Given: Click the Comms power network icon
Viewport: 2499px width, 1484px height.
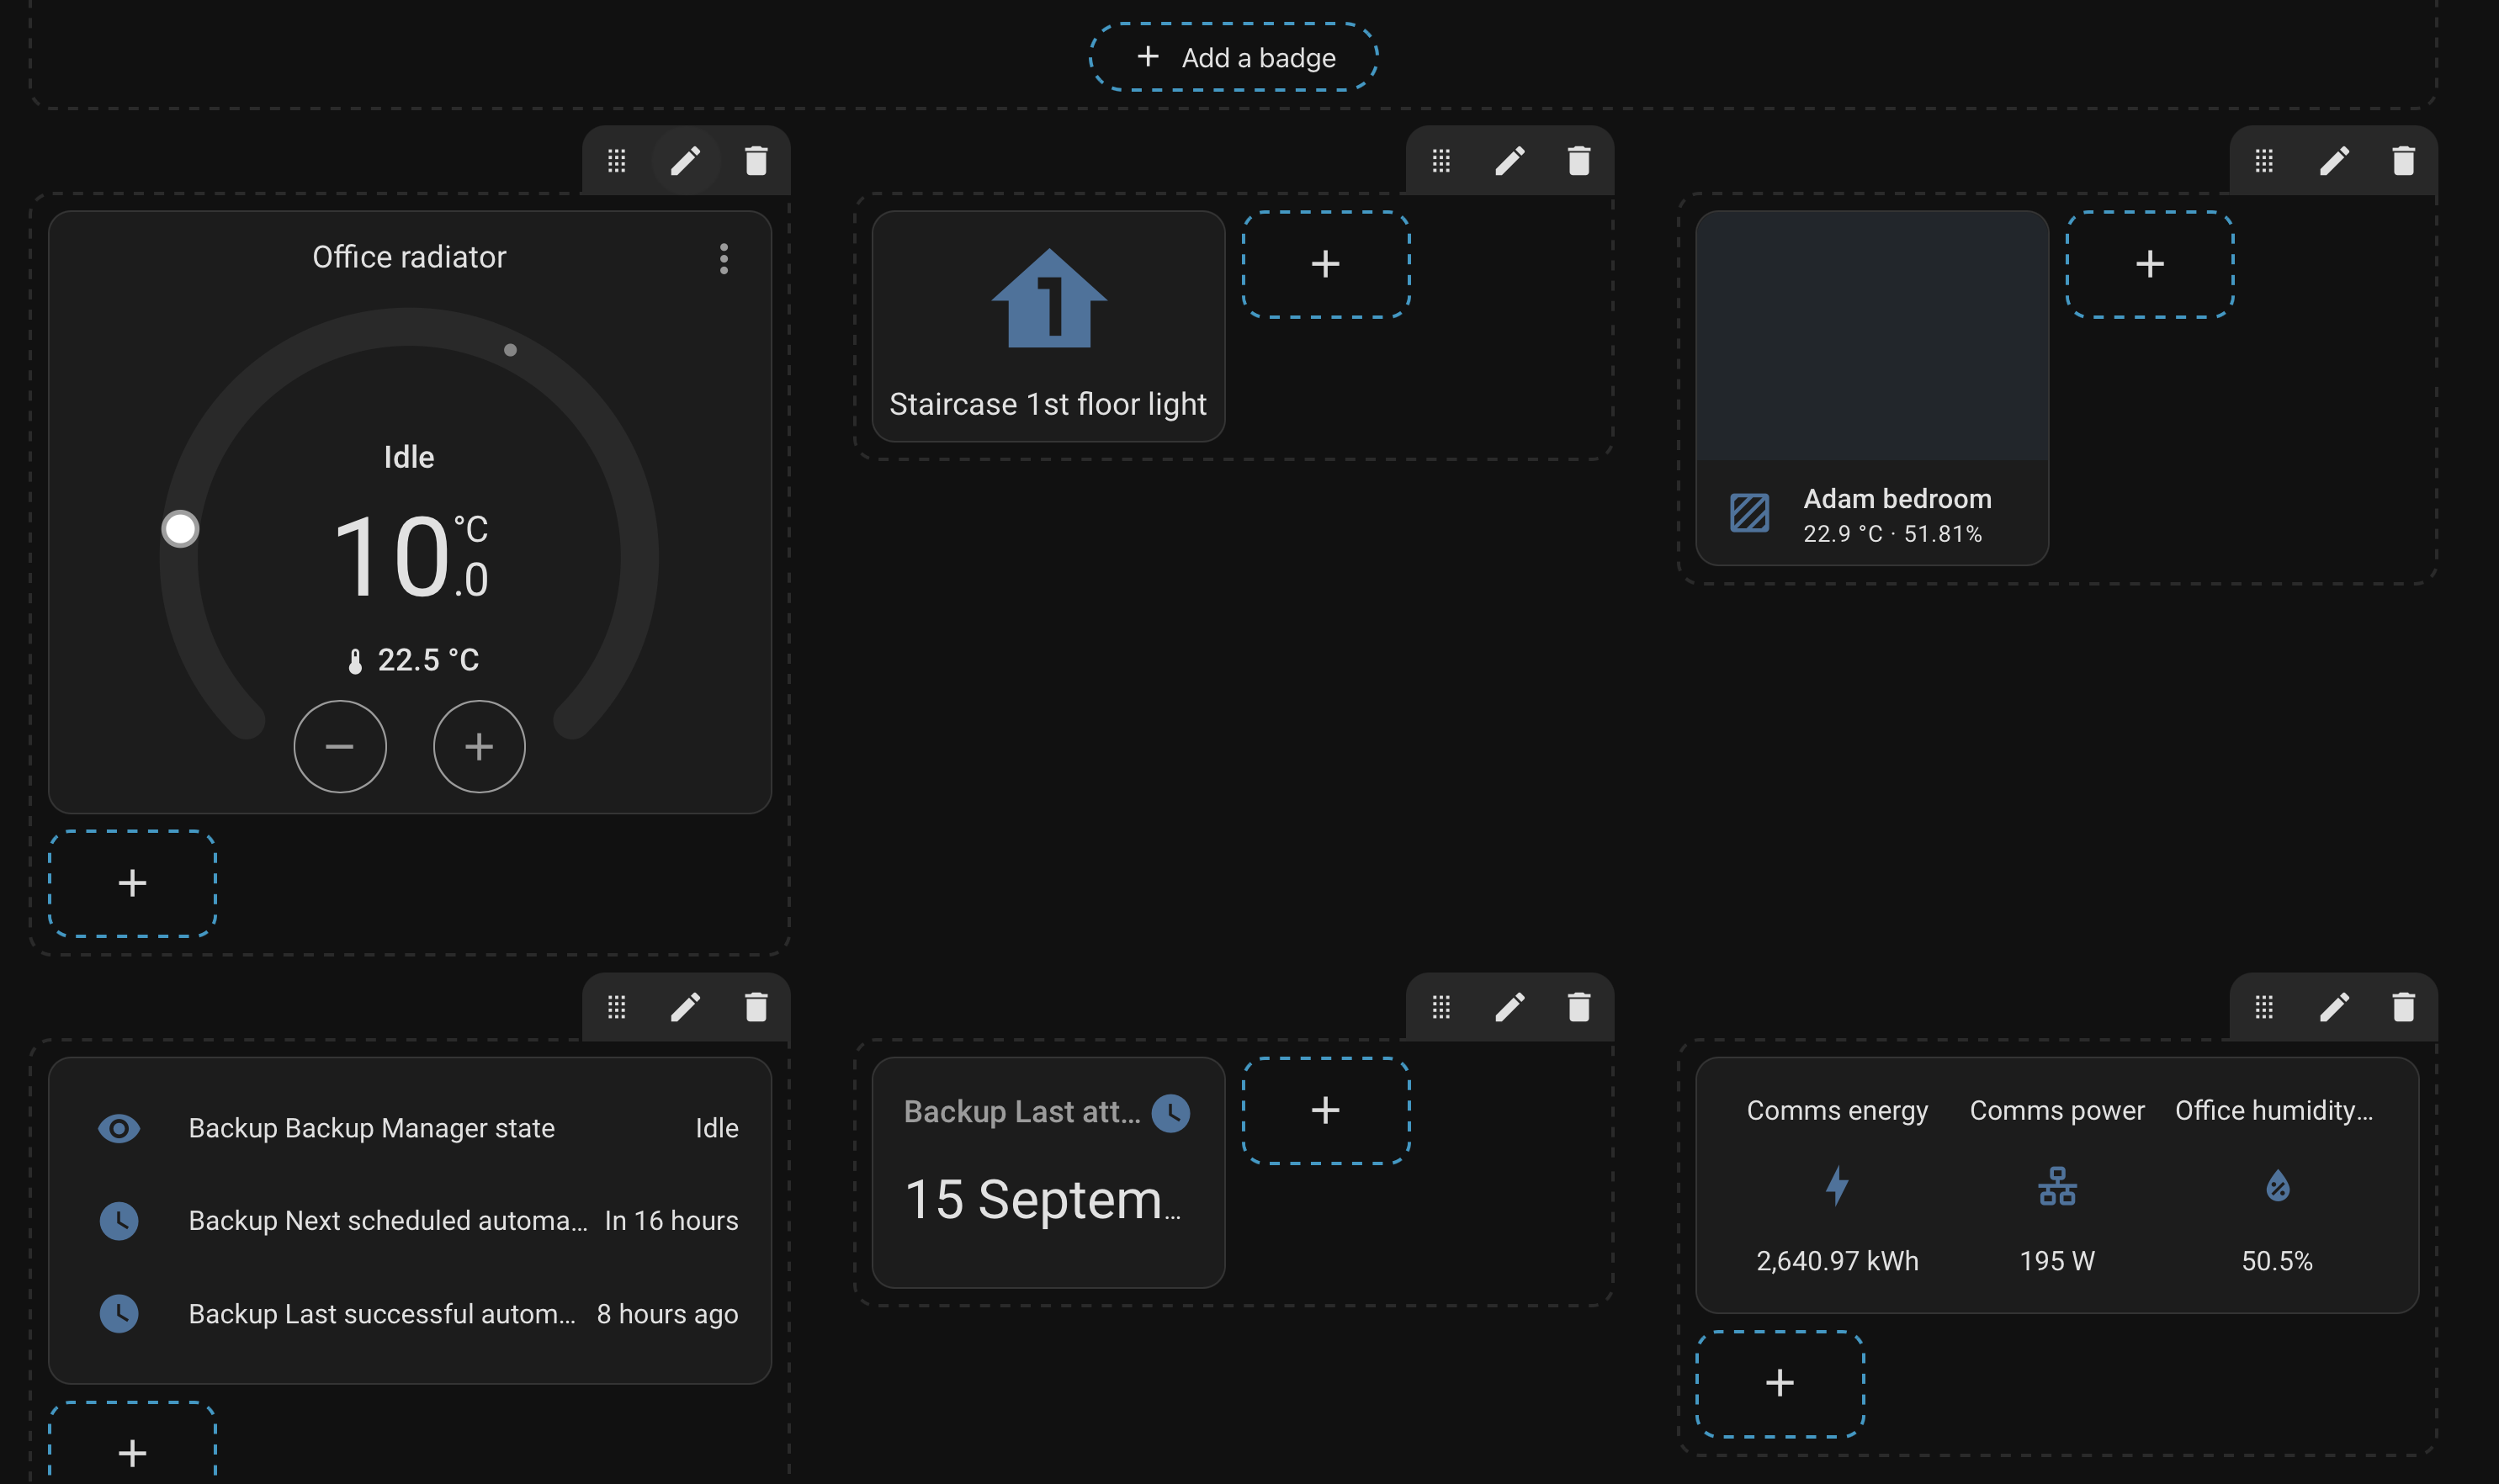Looking at the screenshot, I should coord(2057,1187).
